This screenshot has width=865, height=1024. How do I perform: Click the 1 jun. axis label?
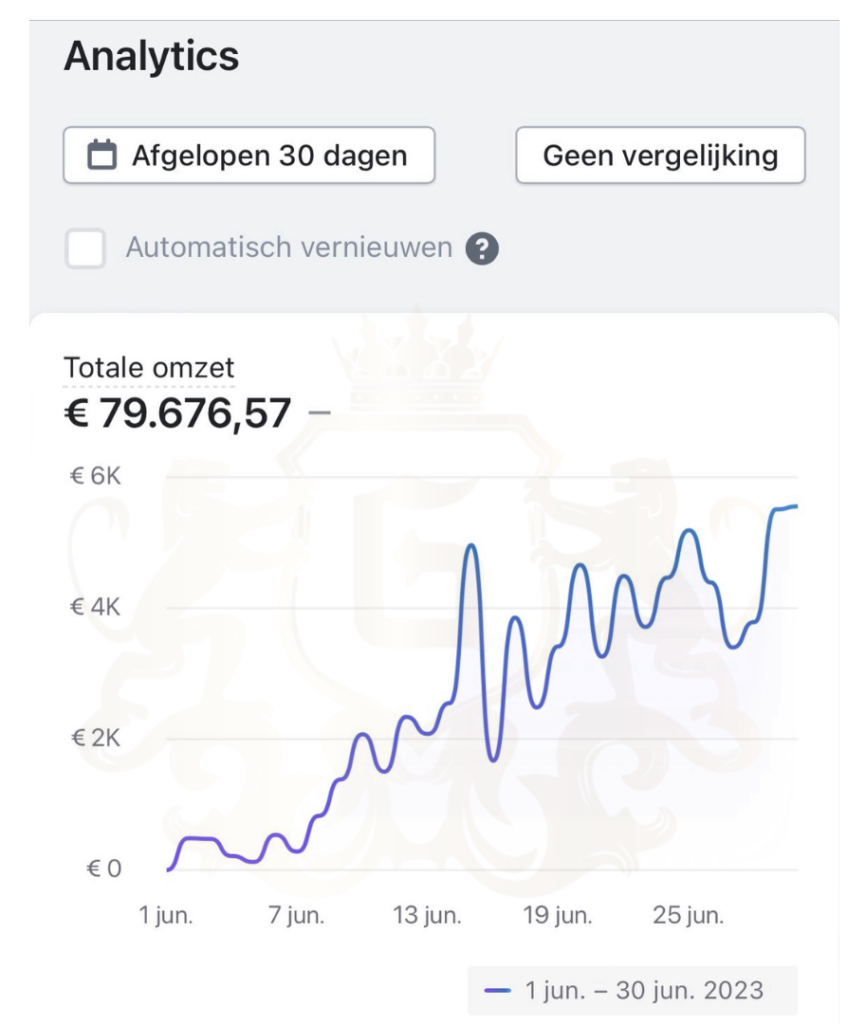pos(166,915)
